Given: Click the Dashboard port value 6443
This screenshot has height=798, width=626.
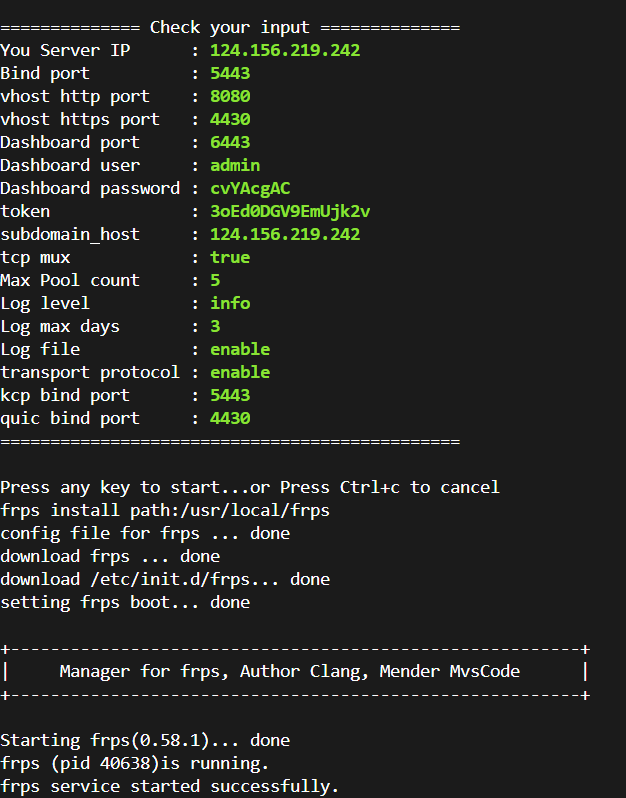Looking at the screenshot, I should [x=230, y=142].
